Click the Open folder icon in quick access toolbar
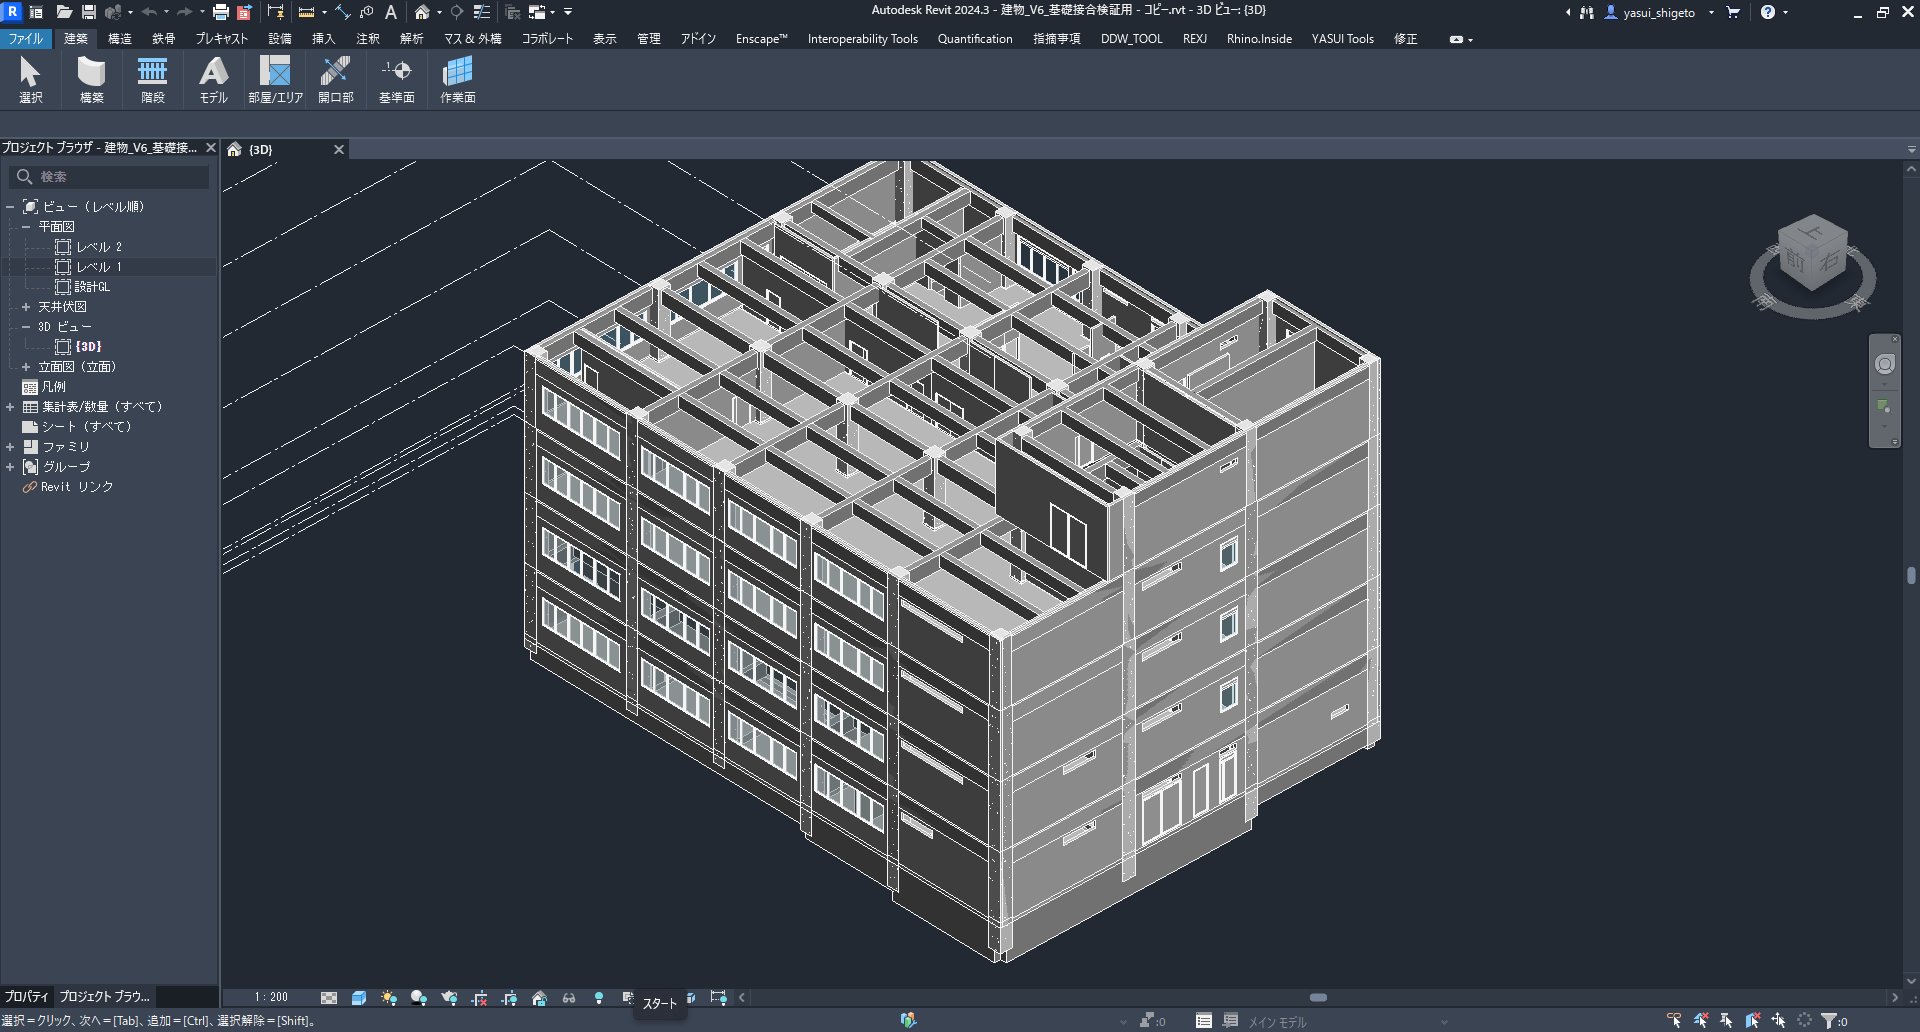Image resolution: width=1920 pixels, height=1032 pixels. (64, 12)
